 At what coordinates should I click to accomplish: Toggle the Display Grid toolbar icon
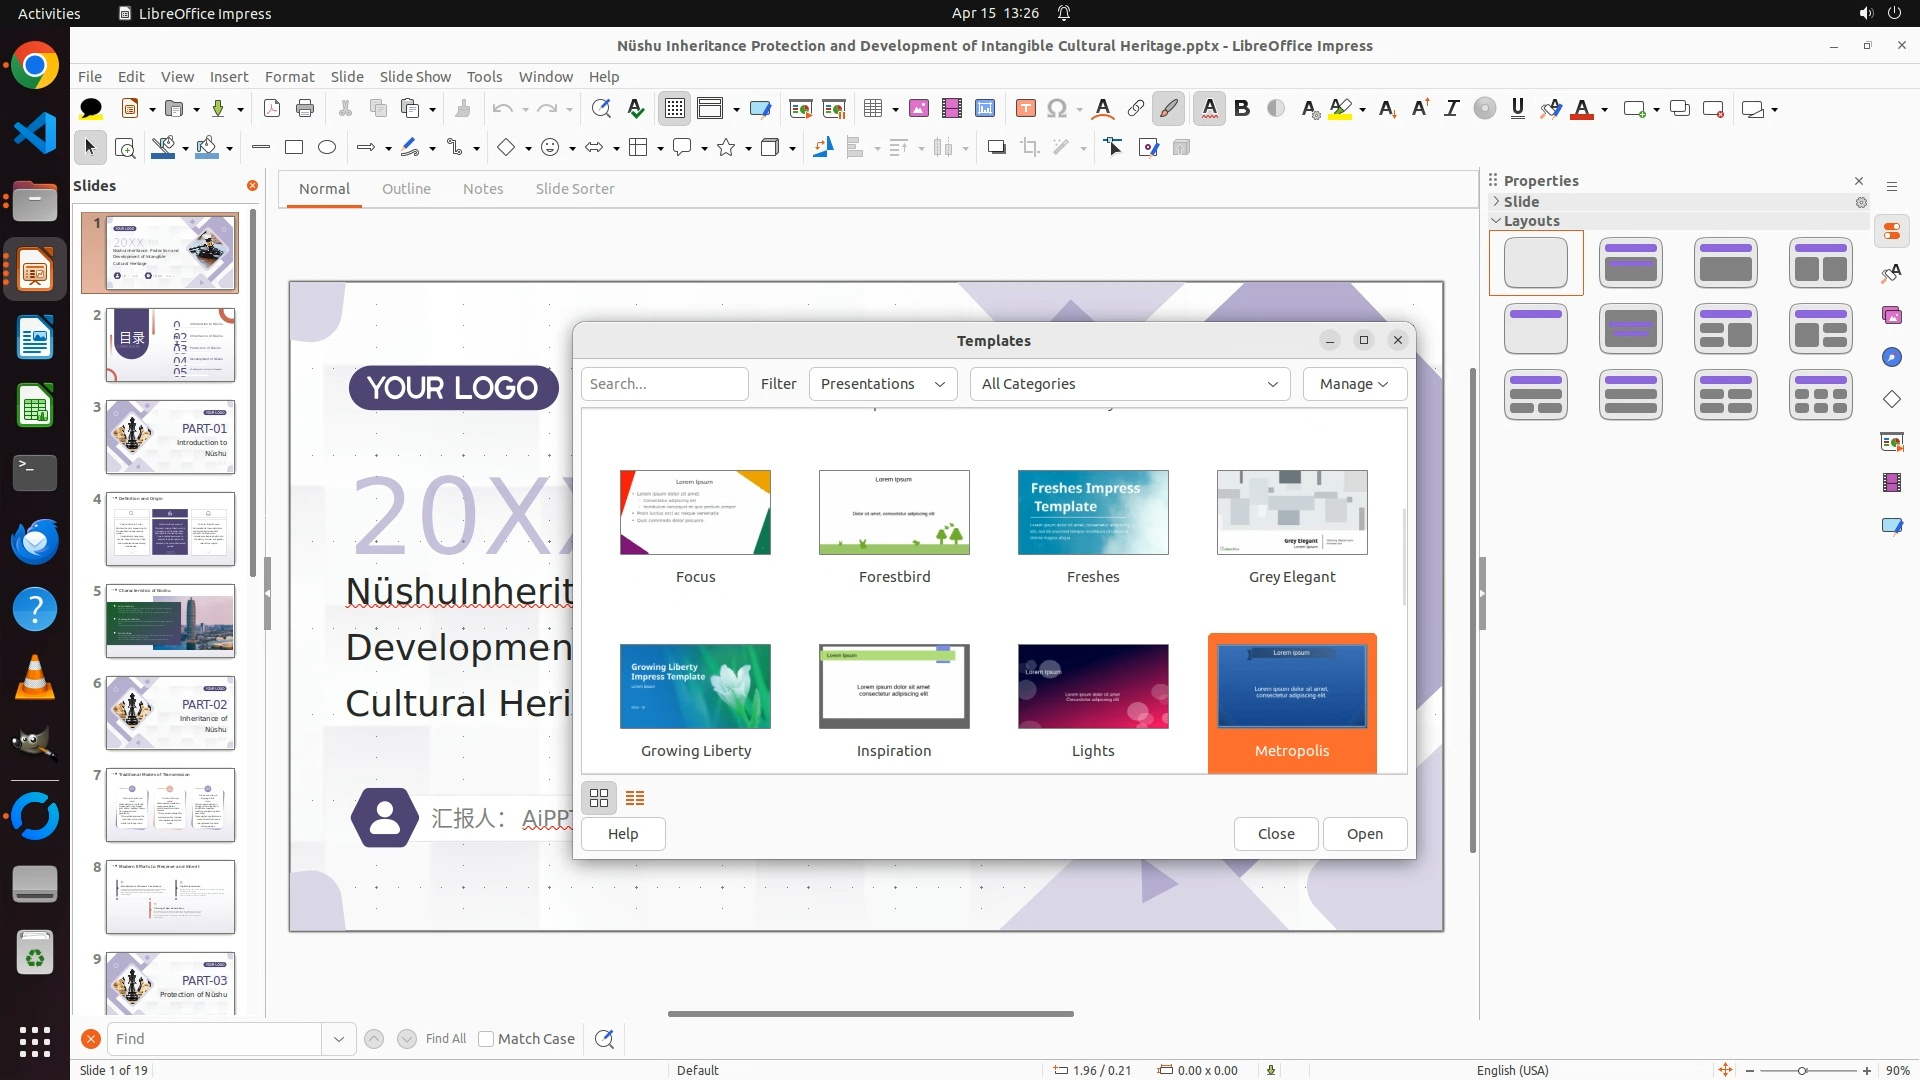pyautogui.click(x=675, y=109)
